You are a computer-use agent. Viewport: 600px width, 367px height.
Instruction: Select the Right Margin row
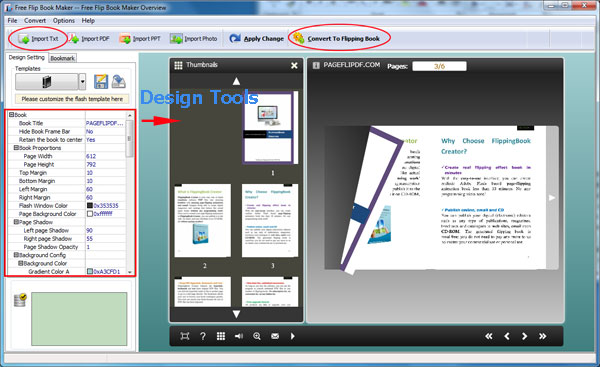coord(67,197)
